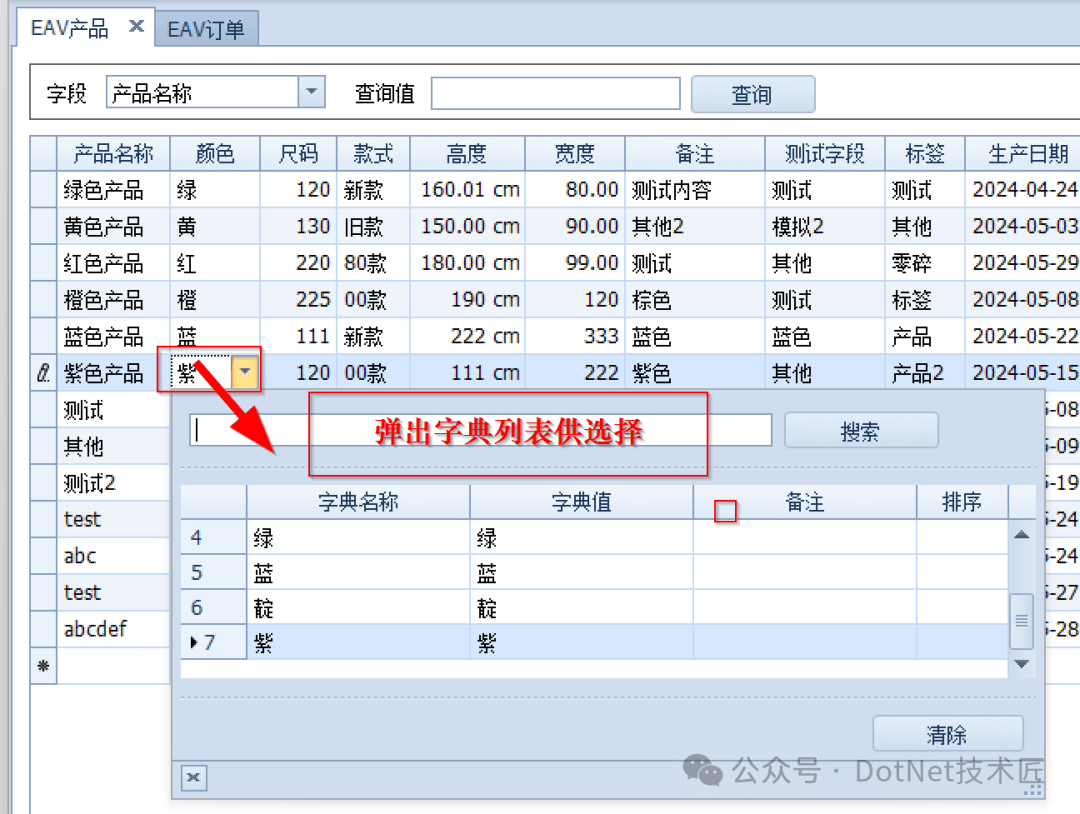Click the scrollbar down arrow in dictionary list

tap(1021, 664)
